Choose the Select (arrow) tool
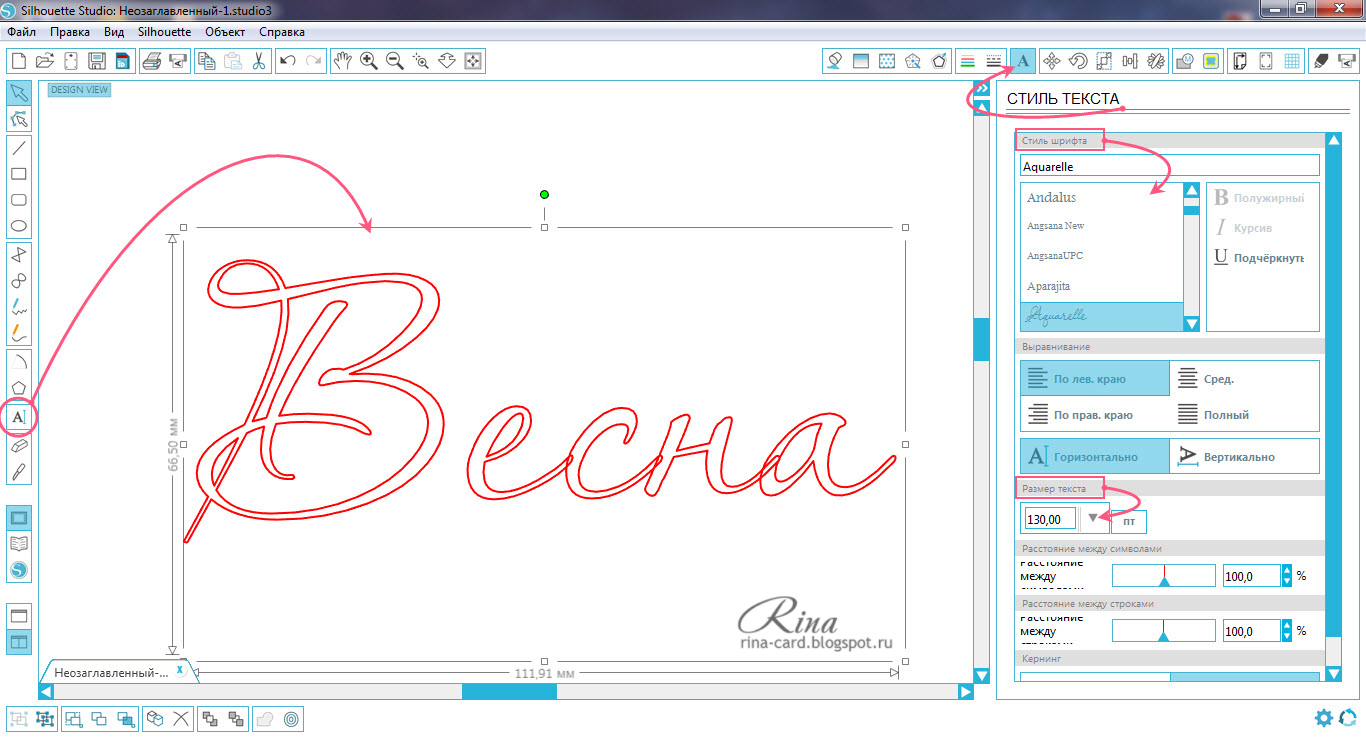 click(x=19, y=93)
